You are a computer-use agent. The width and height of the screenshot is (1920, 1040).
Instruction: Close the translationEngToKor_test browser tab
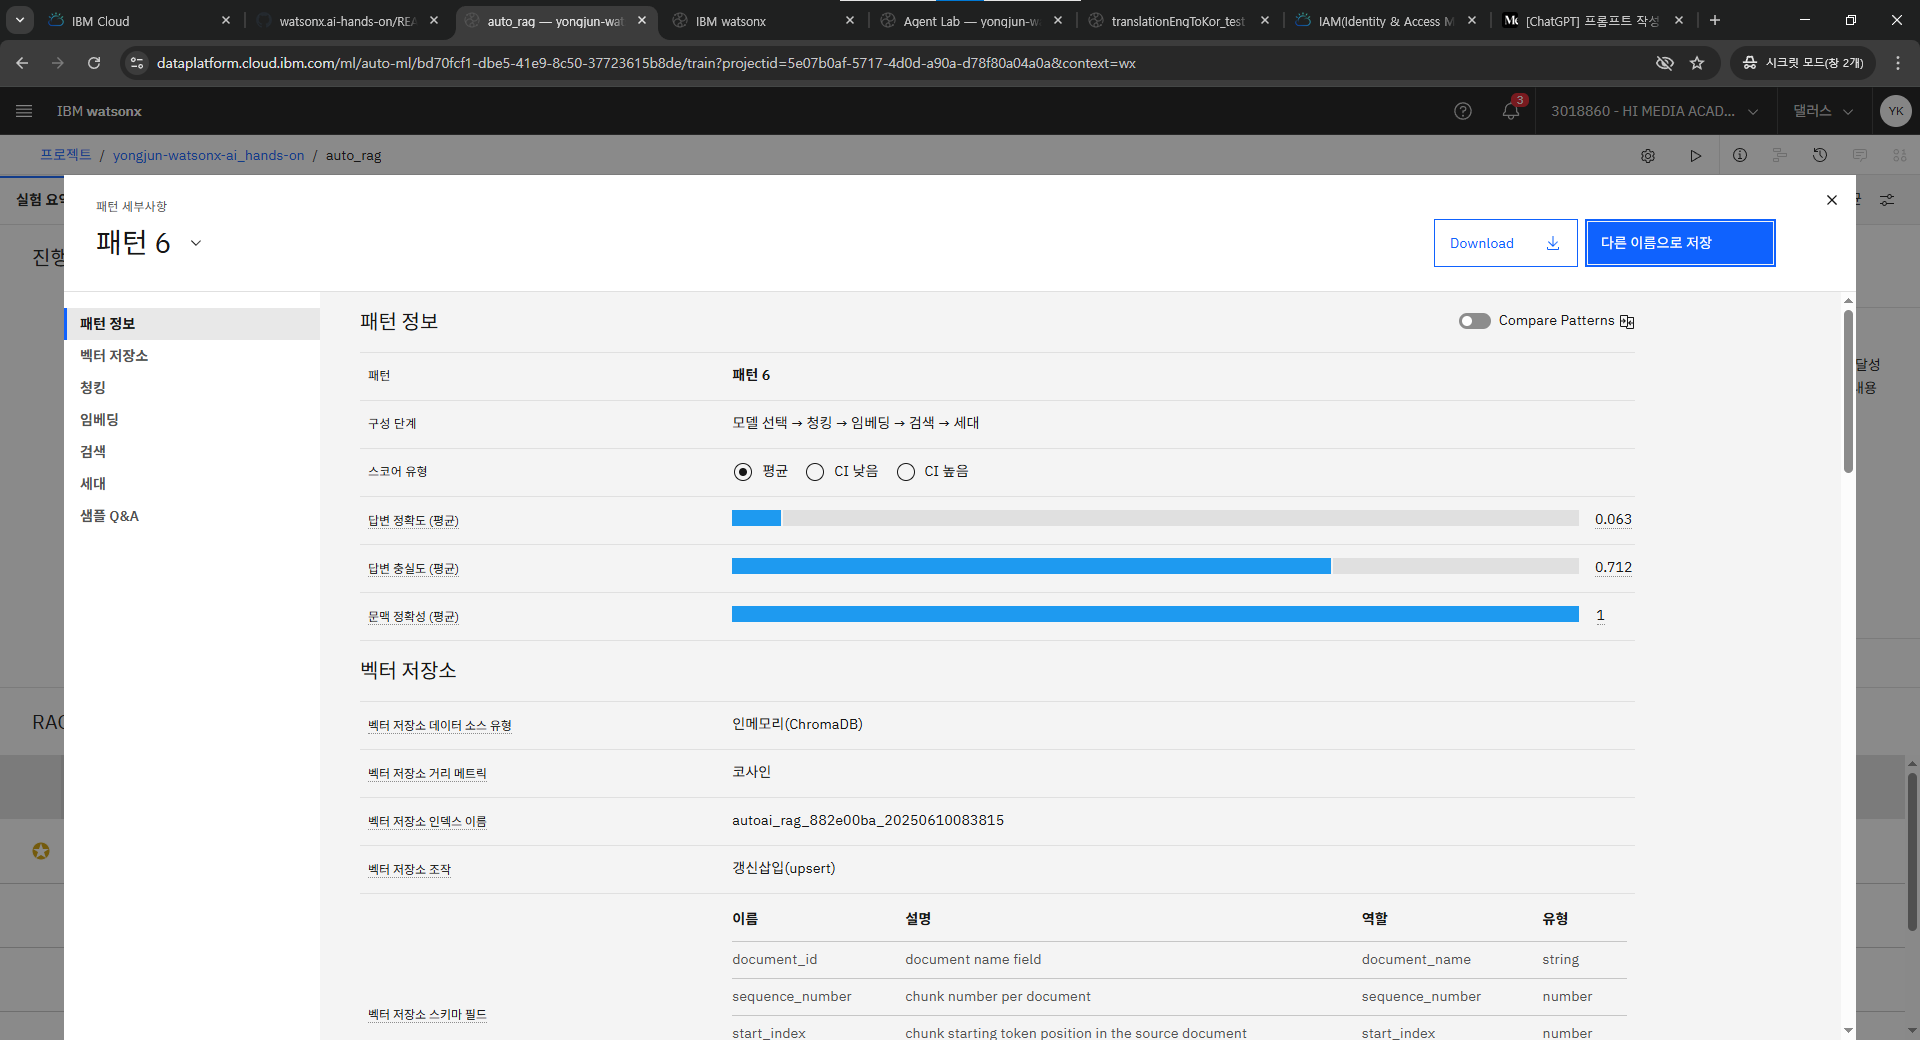1265,20
